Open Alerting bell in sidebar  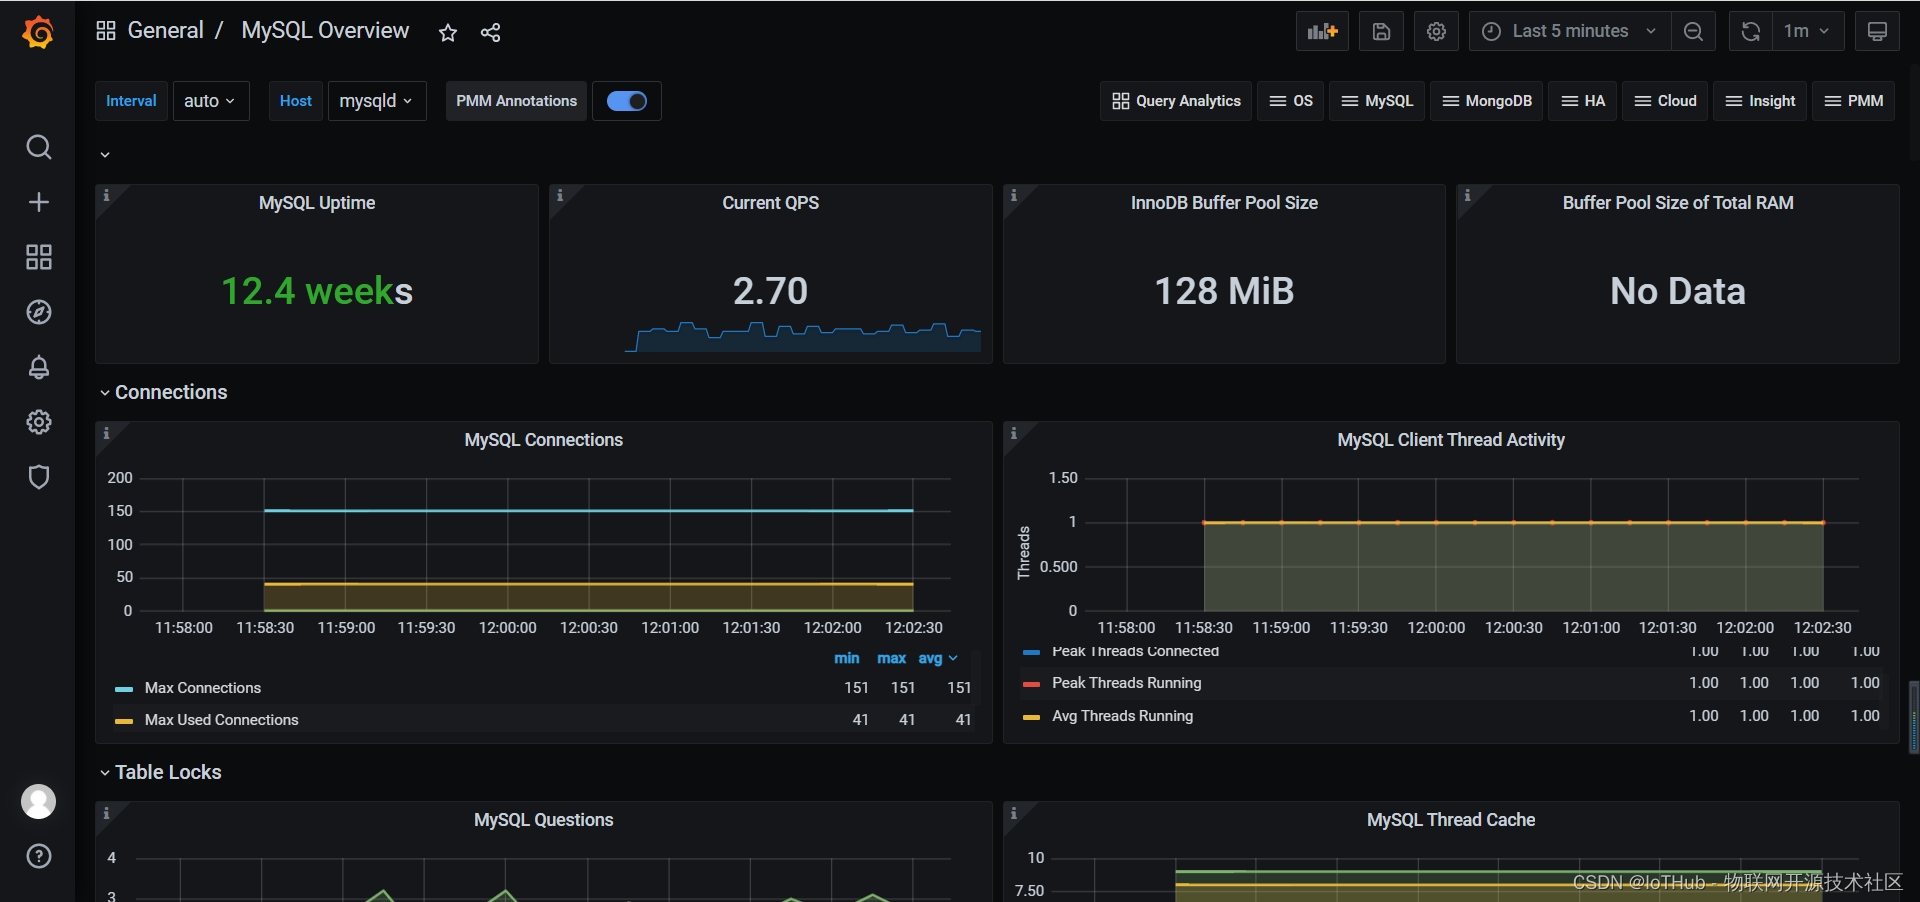point(38,367)
